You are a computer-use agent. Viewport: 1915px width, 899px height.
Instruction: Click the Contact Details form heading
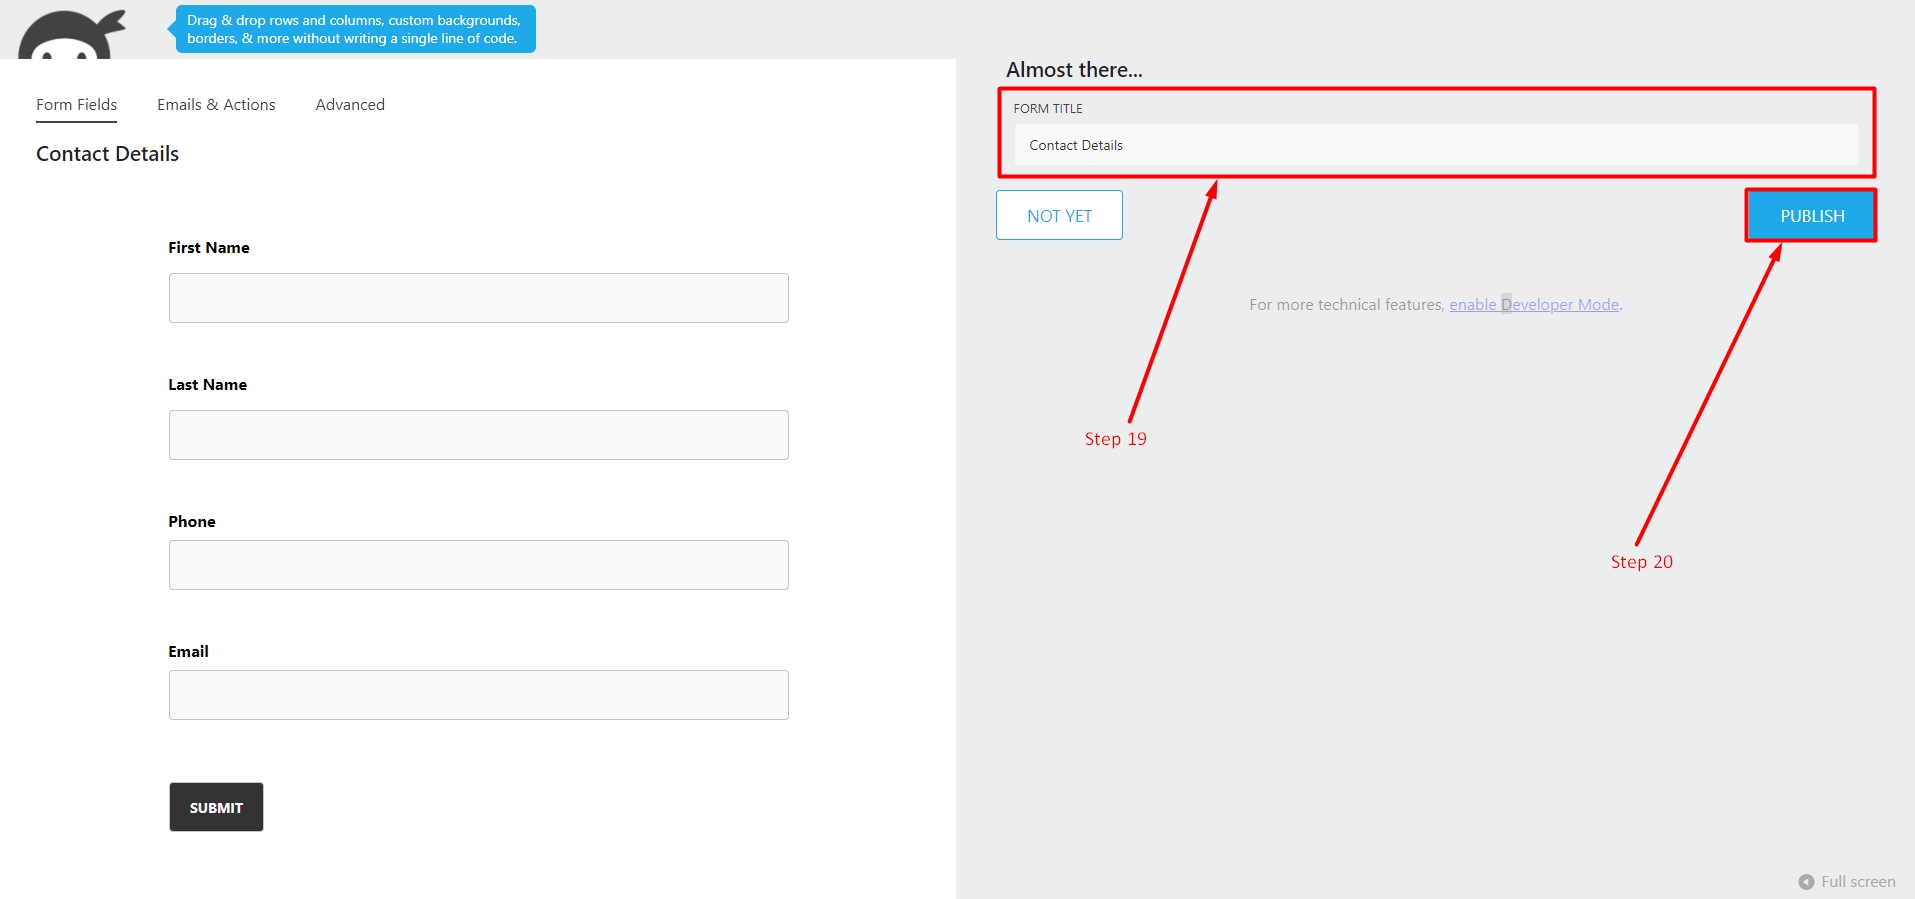(108, 154)
